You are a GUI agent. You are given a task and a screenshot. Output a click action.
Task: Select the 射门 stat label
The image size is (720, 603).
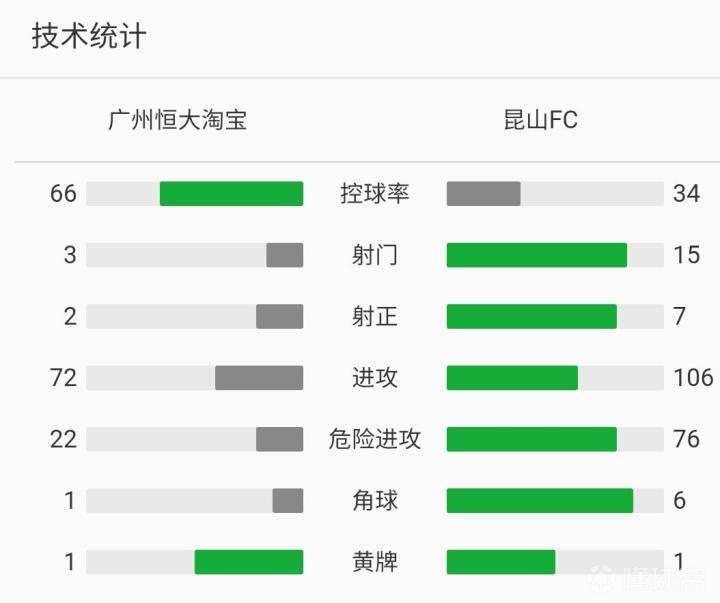[375, 255]
